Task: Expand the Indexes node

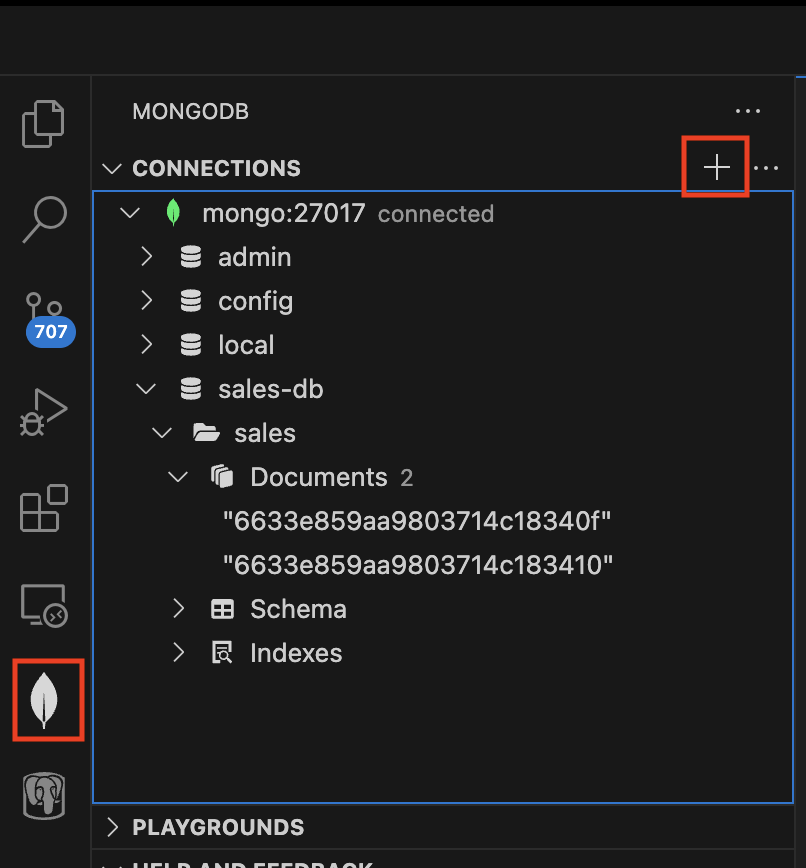Action: click(x=178, y=653)
